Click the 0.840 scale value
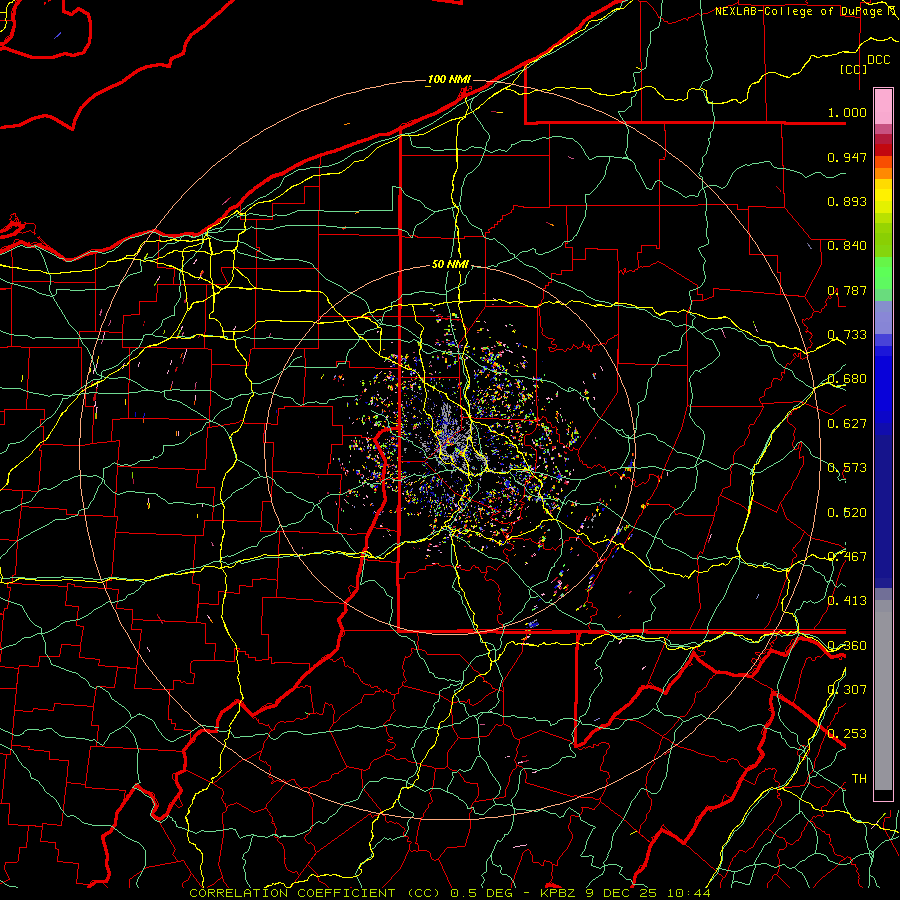 pyautogui.click(x=847, y=246)
